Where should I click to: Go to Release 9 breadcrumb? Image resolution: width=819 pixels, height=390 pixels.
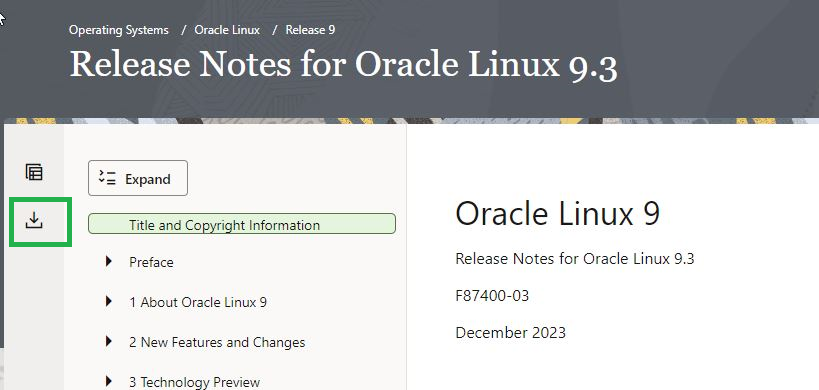pos(310,30)
